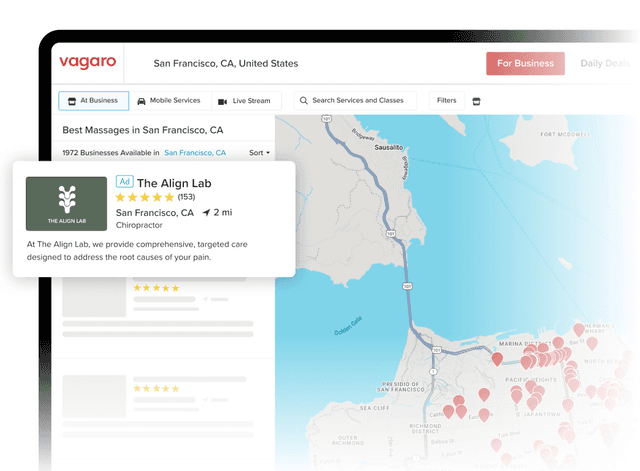Screen dimensions: 640x471
Task: Click the (153) review count
Action: (x=187, y=197)
